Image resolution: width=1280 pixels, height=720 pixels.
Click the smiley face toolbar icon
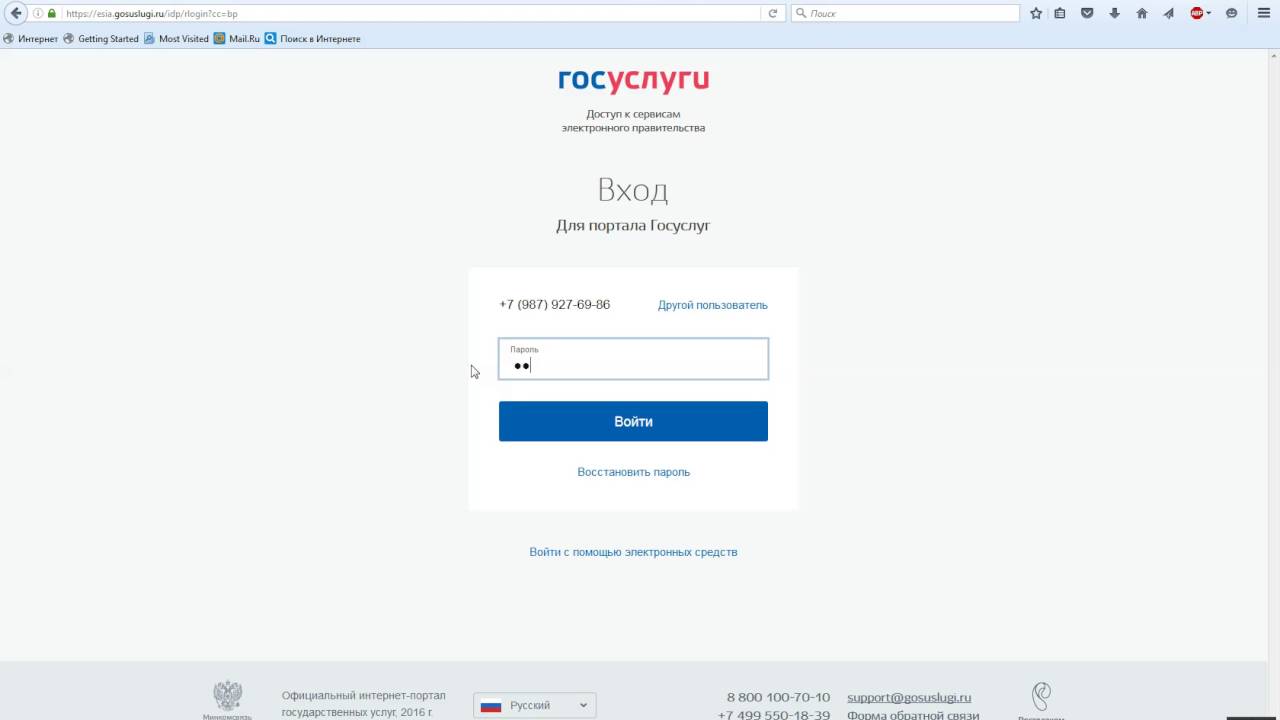coord(1231,14)
